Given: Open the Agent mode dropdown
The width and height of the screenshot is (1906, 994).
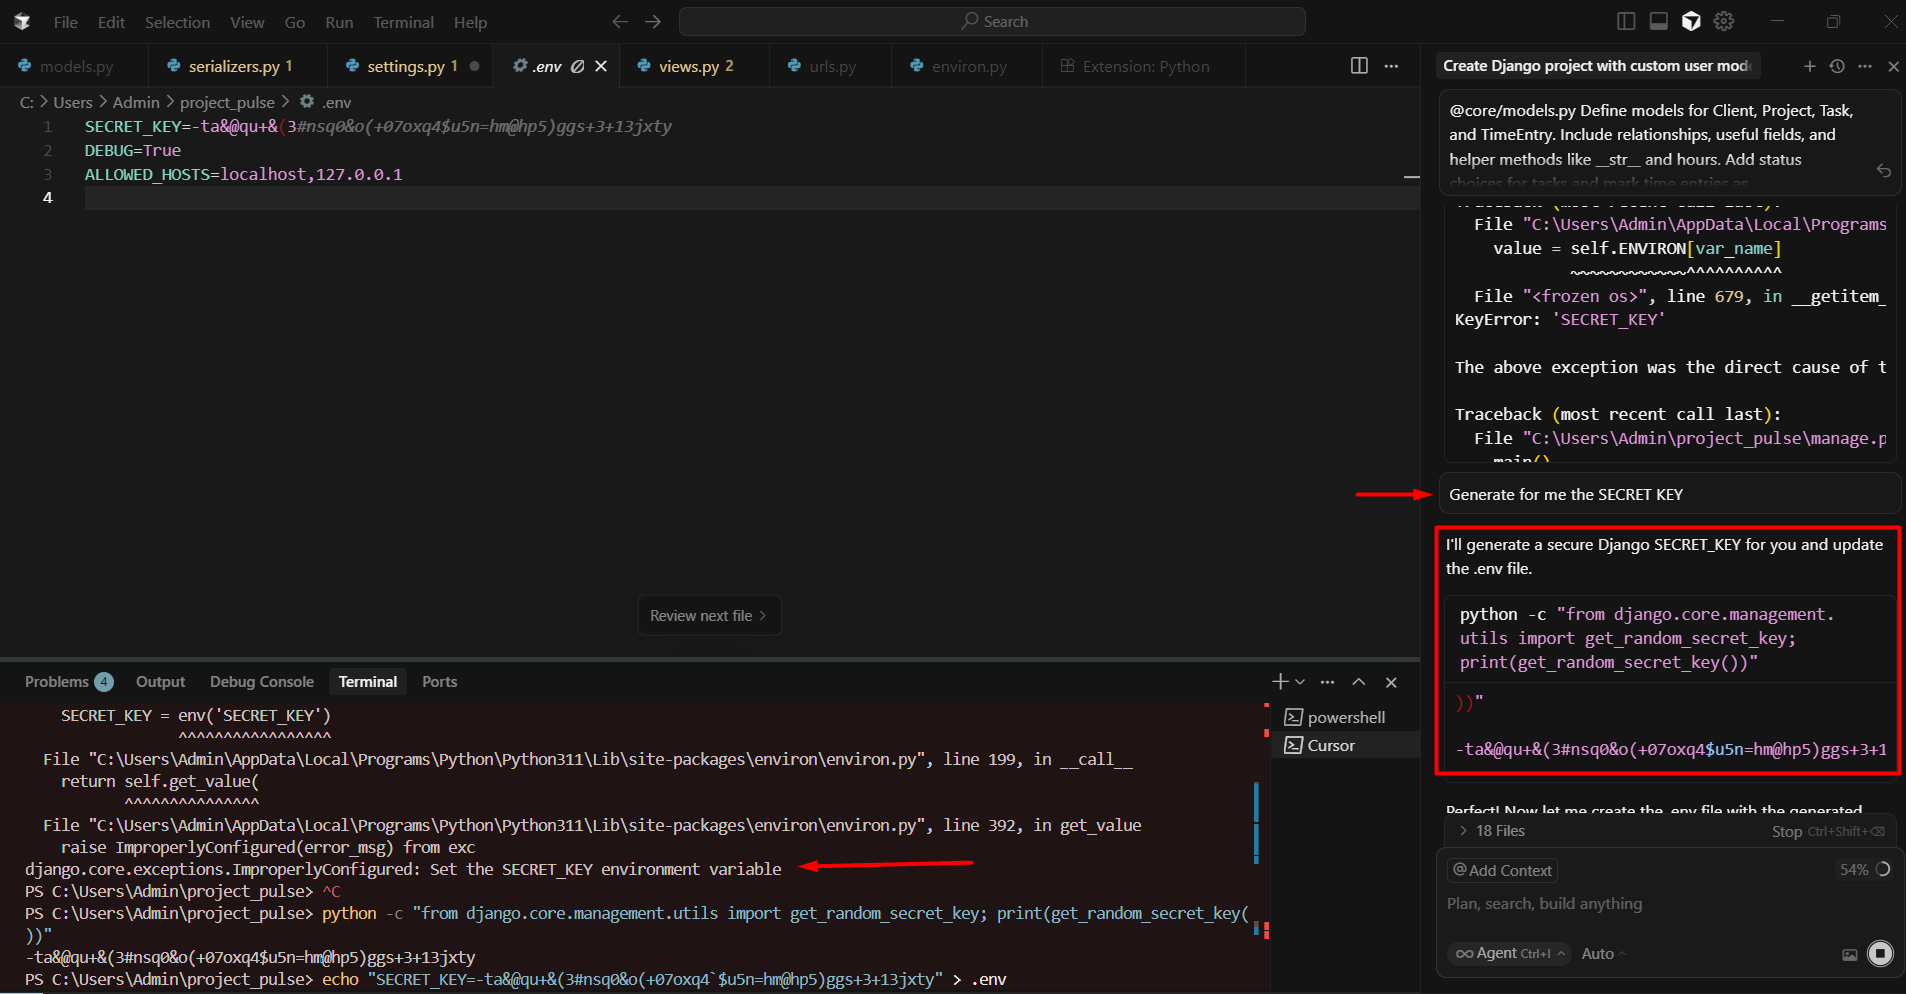Looking at the screenshot, I should [x=1510, y=953].
